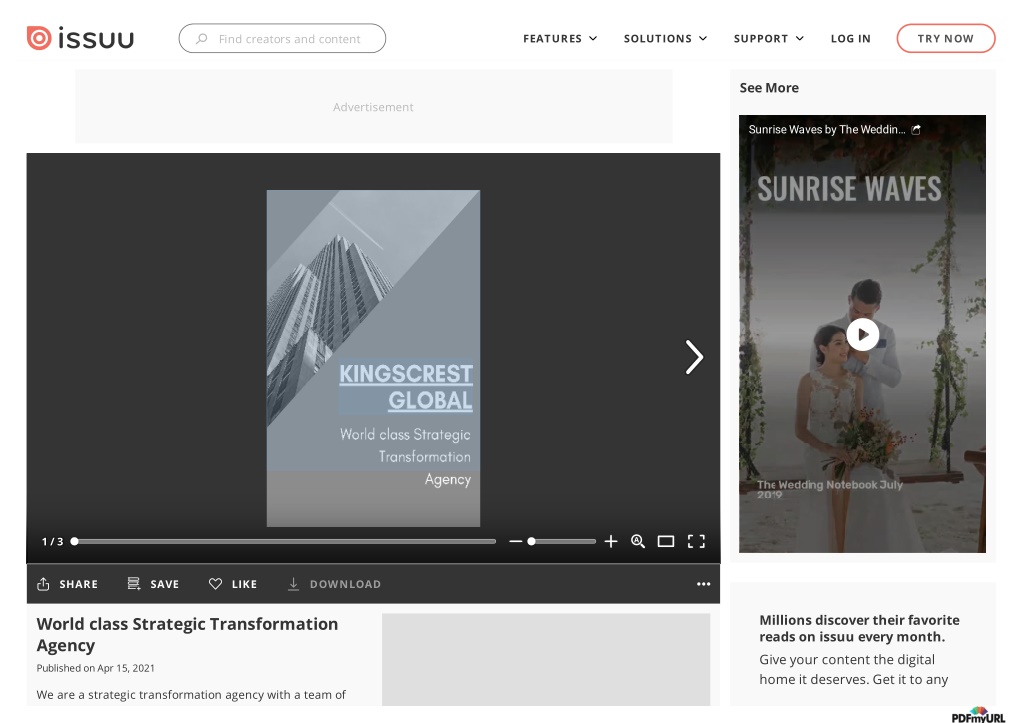Viewport: 1024px width, 723px height.
Task: Click the zoom in plus icon
Action: point(611,541)
